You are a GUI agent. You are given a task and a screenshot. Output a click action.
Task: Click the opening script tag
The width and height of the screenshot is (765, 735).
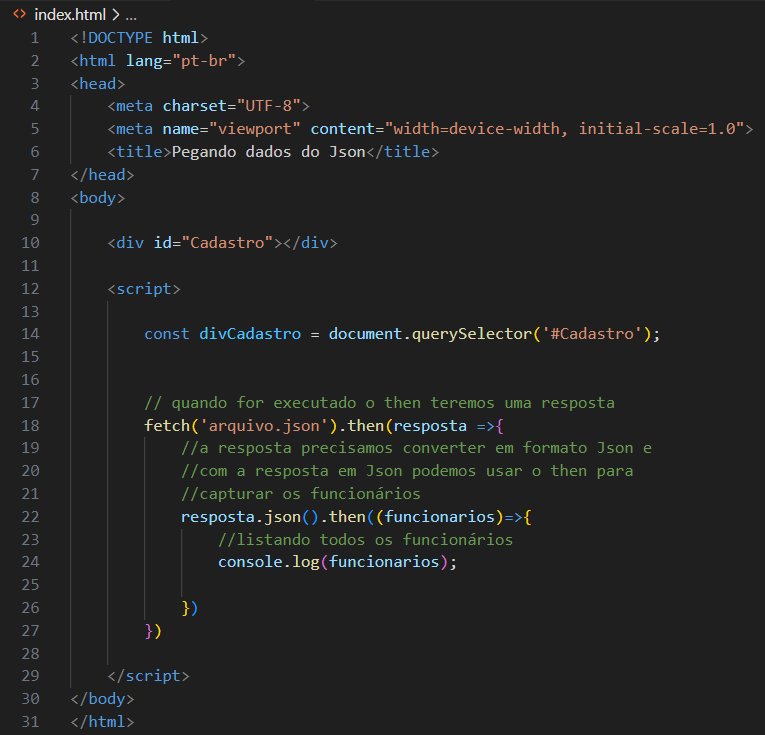144,289
